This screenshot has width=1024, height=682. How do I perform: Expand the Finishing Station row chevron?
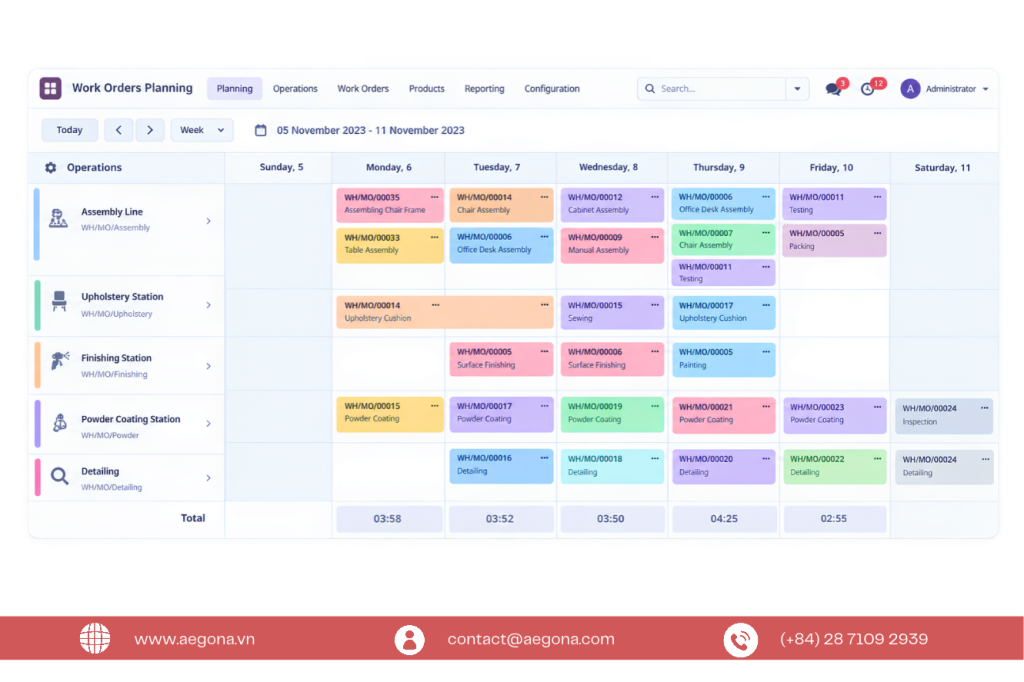pos(208,366)
